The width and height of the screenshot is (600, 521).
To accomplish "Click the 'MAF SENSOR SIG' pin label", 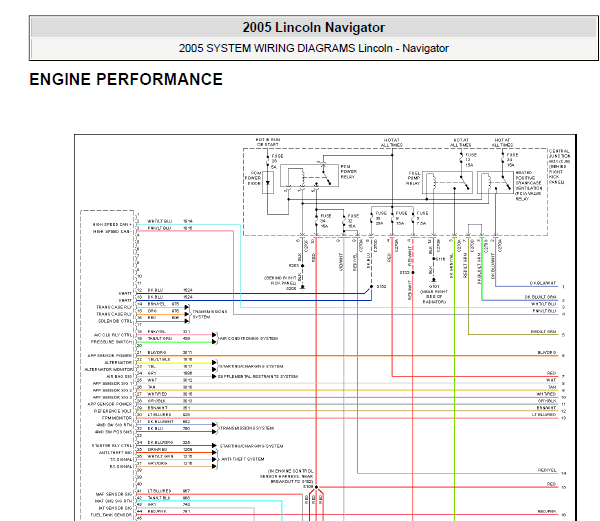I will coord(114,494).
